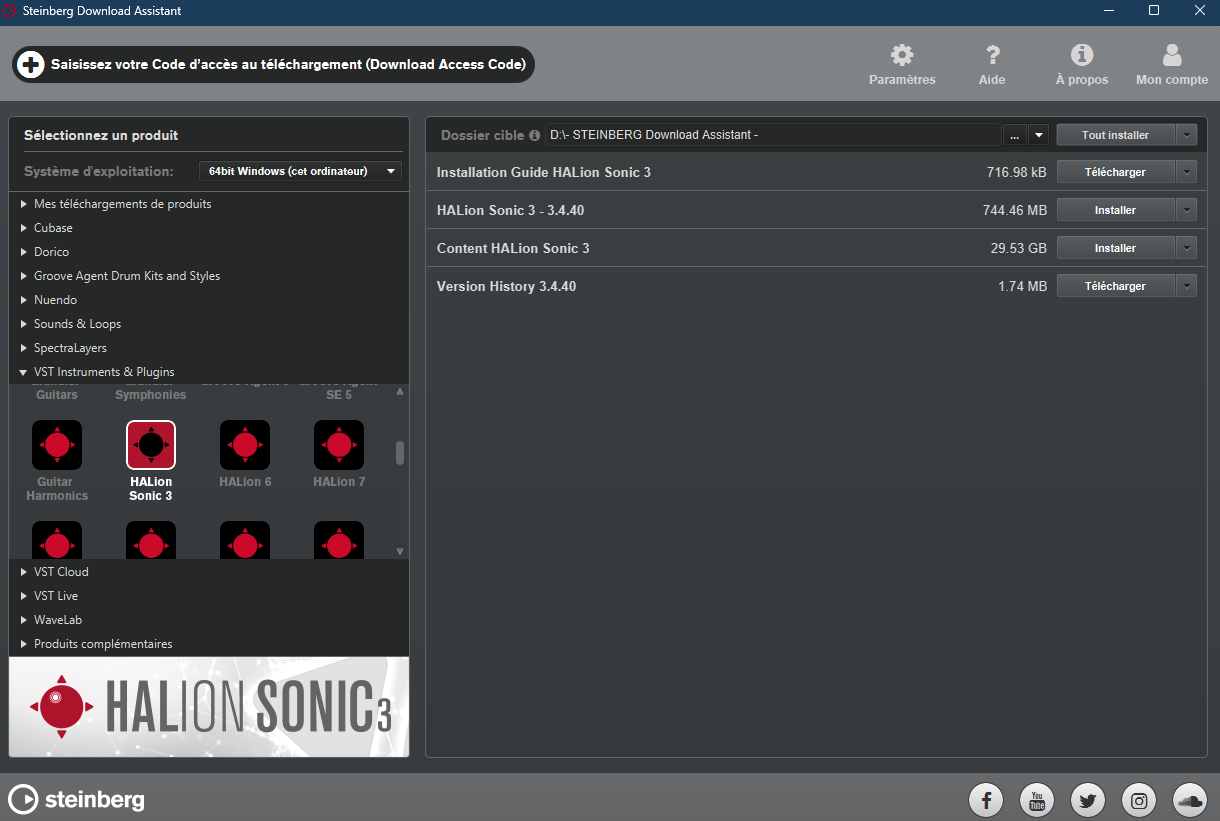1220x821 pixels.
Task: Open Steinberg Instagram icon
Action: [x=1139, y=800]
